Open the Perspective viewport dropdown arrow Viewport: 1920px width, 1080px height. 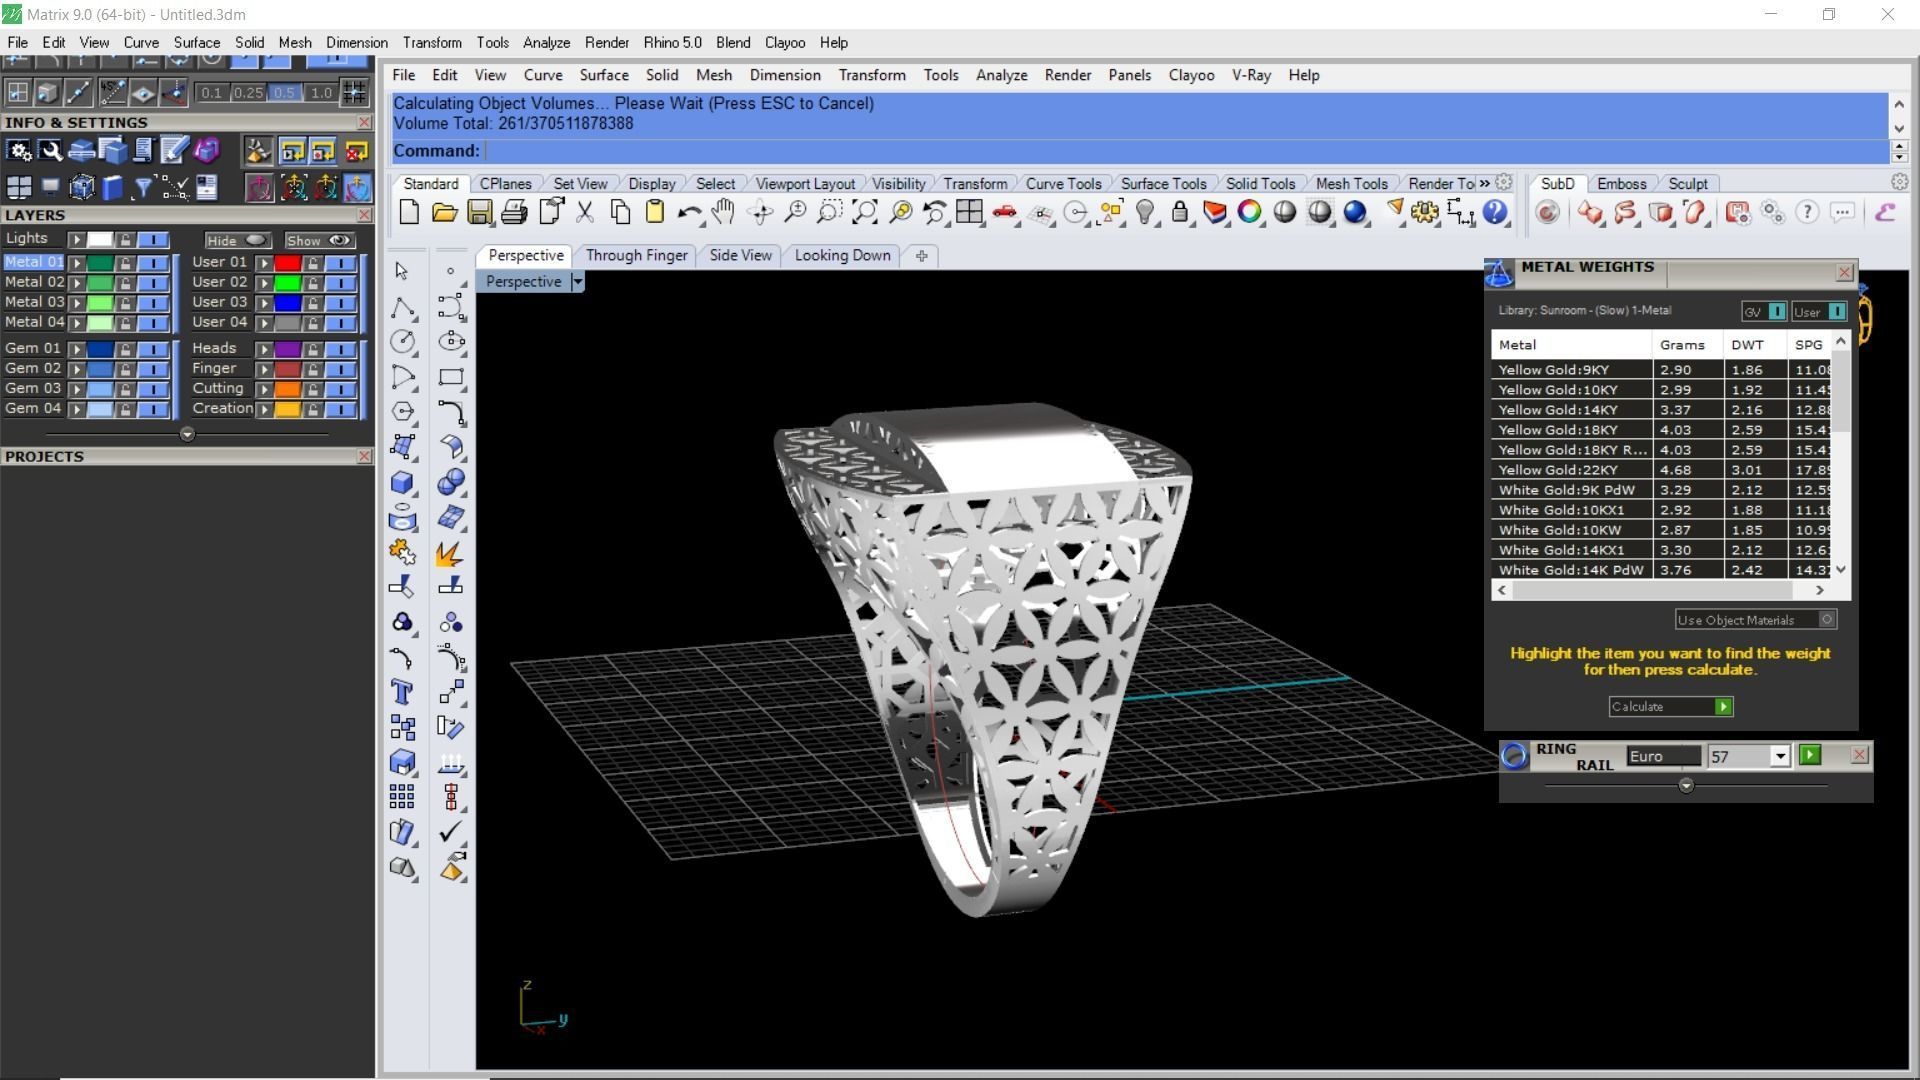577,282
